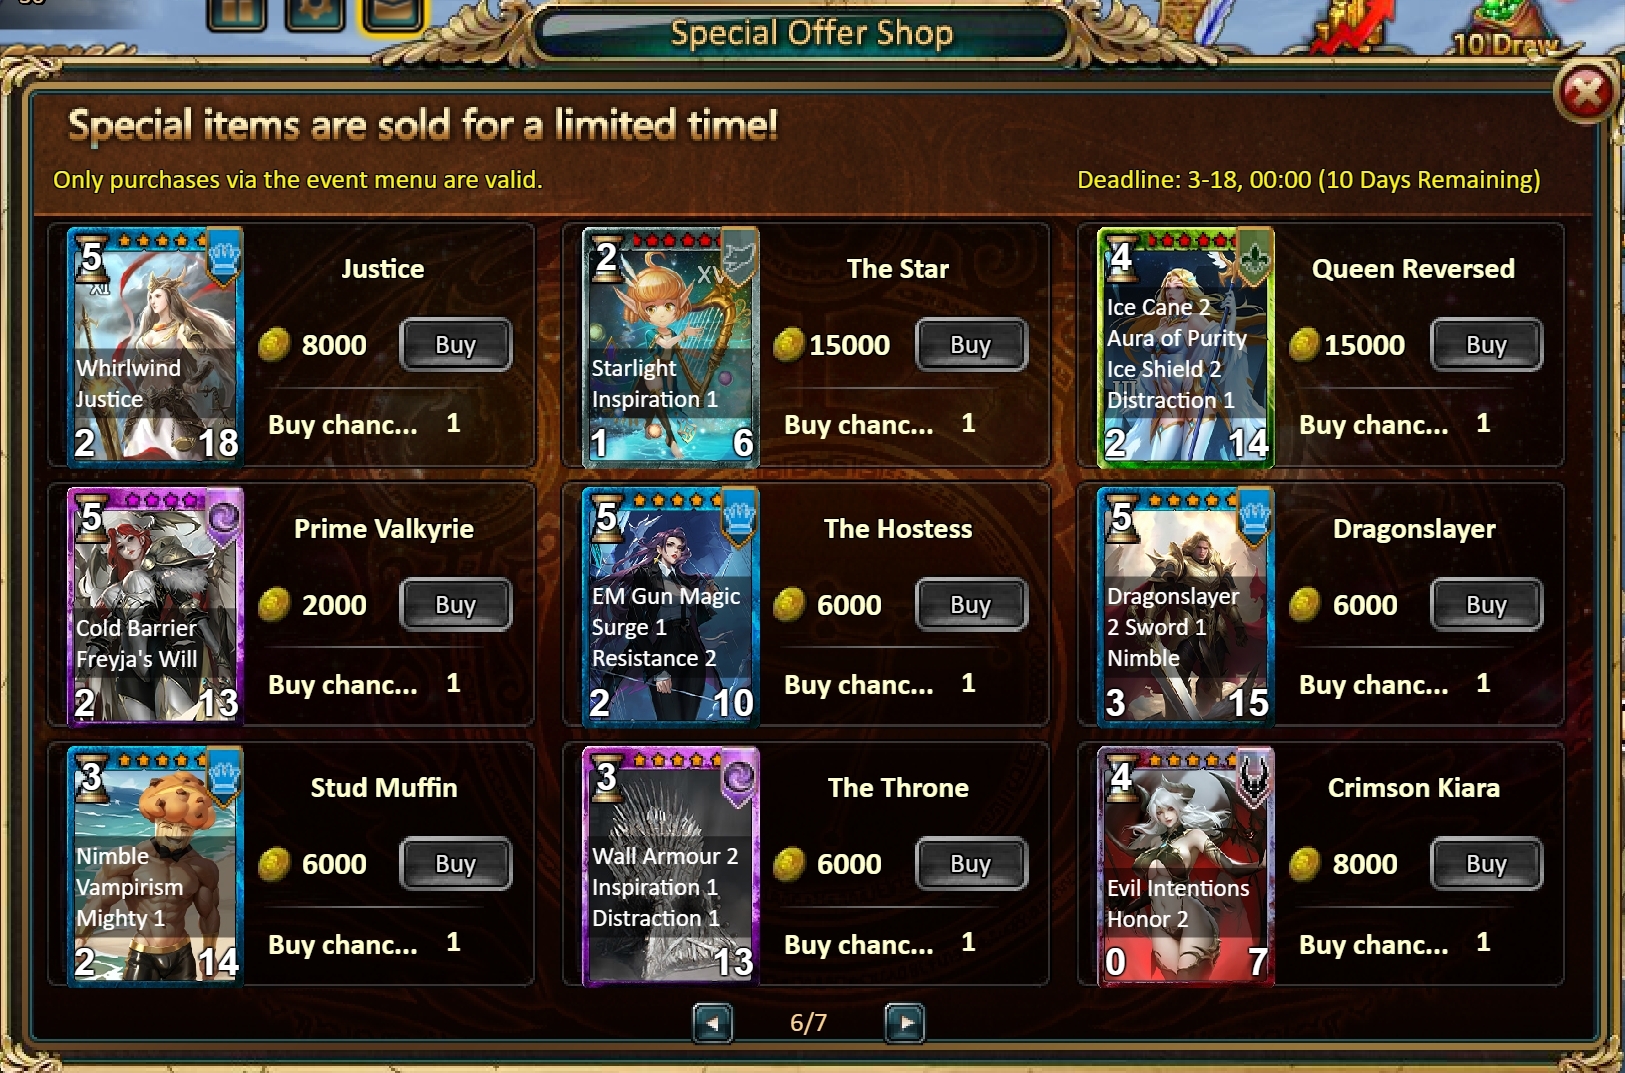The height and width of the screenshot is (1073, 1625).
Task: View The Throne card thumbnail
Action: (x=671, y=866)
